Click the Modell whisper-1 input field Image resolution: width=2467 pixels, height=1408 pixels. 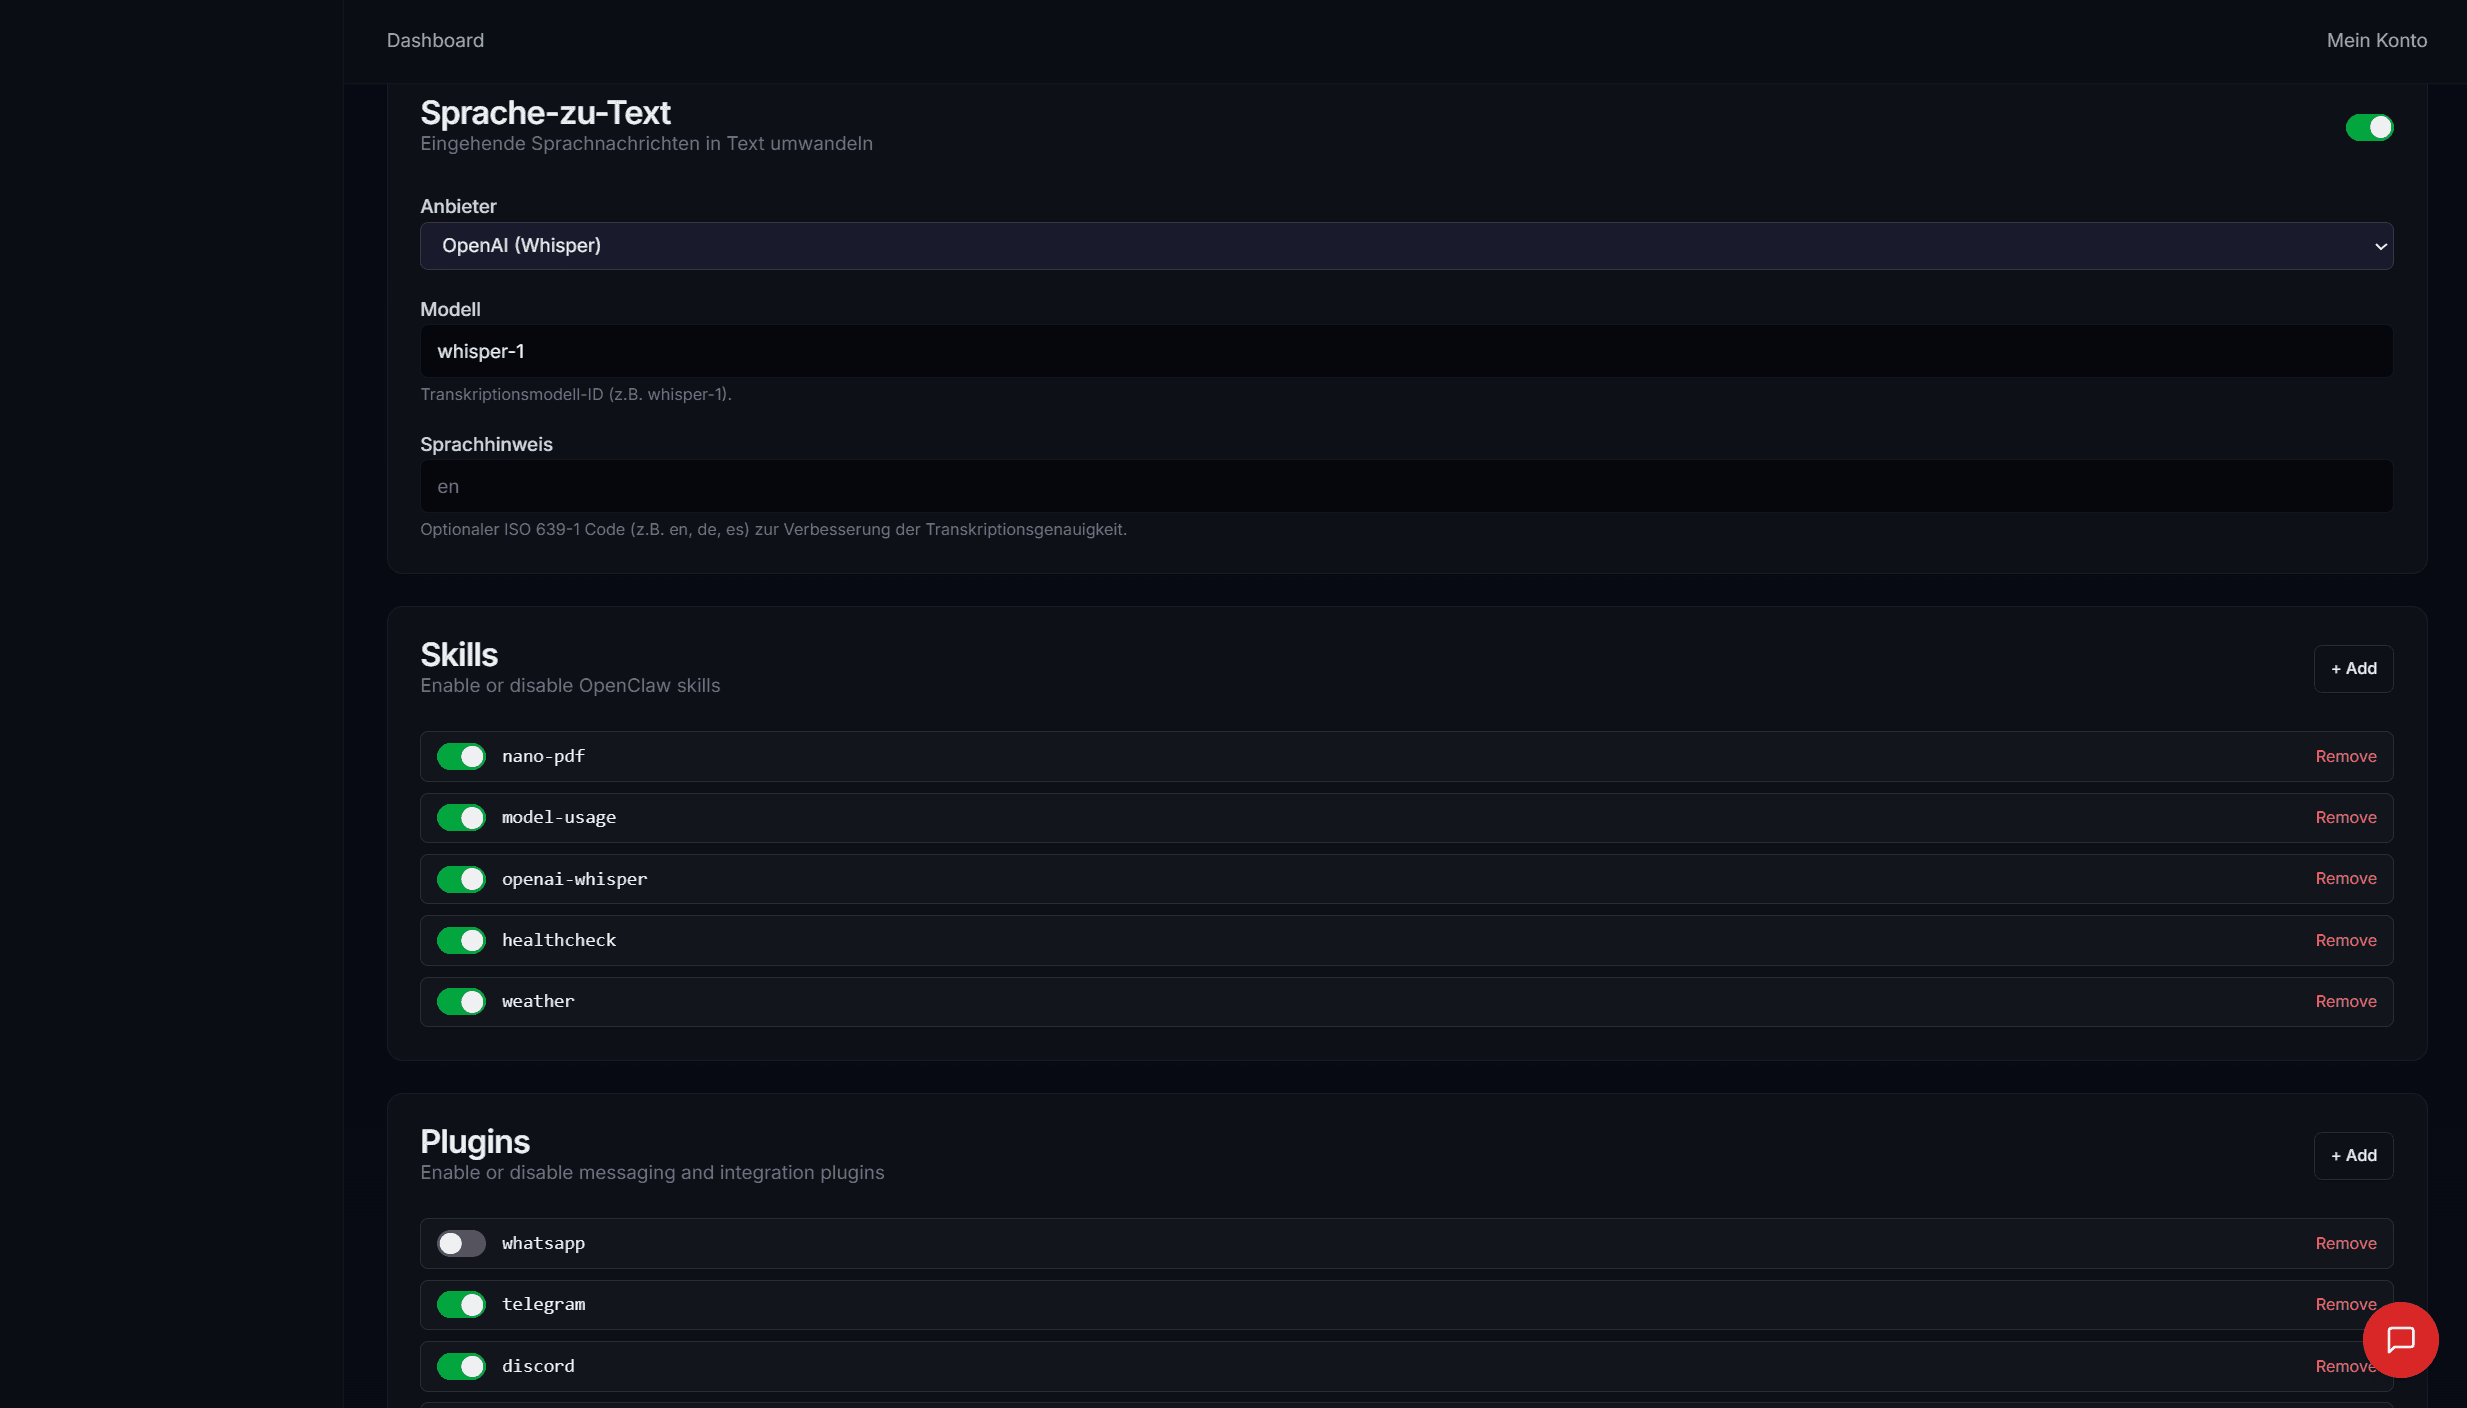1406,352
